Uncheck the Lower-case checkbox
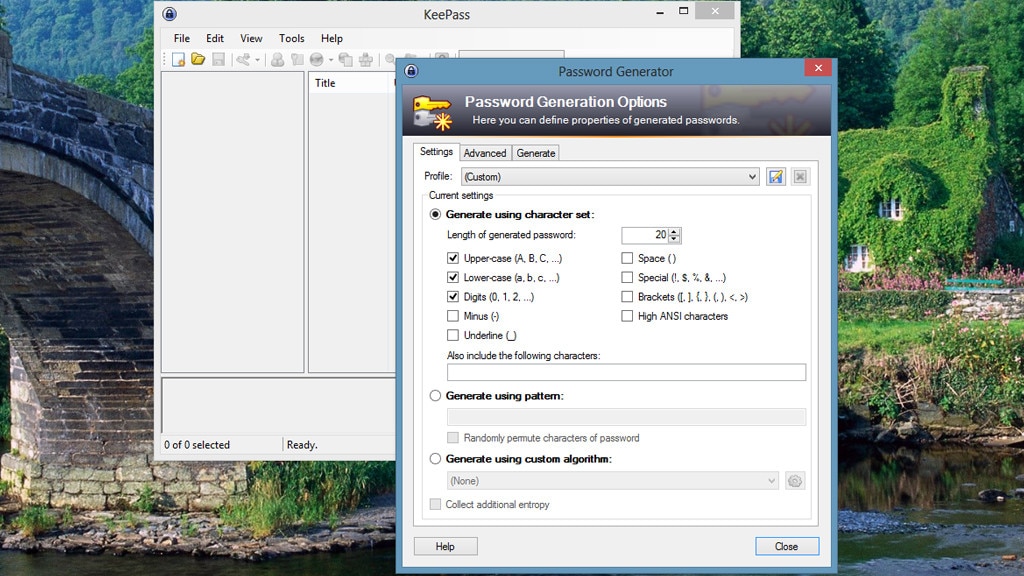The height and width of the screenshot is (576, 1024). (x=453, y=278)
